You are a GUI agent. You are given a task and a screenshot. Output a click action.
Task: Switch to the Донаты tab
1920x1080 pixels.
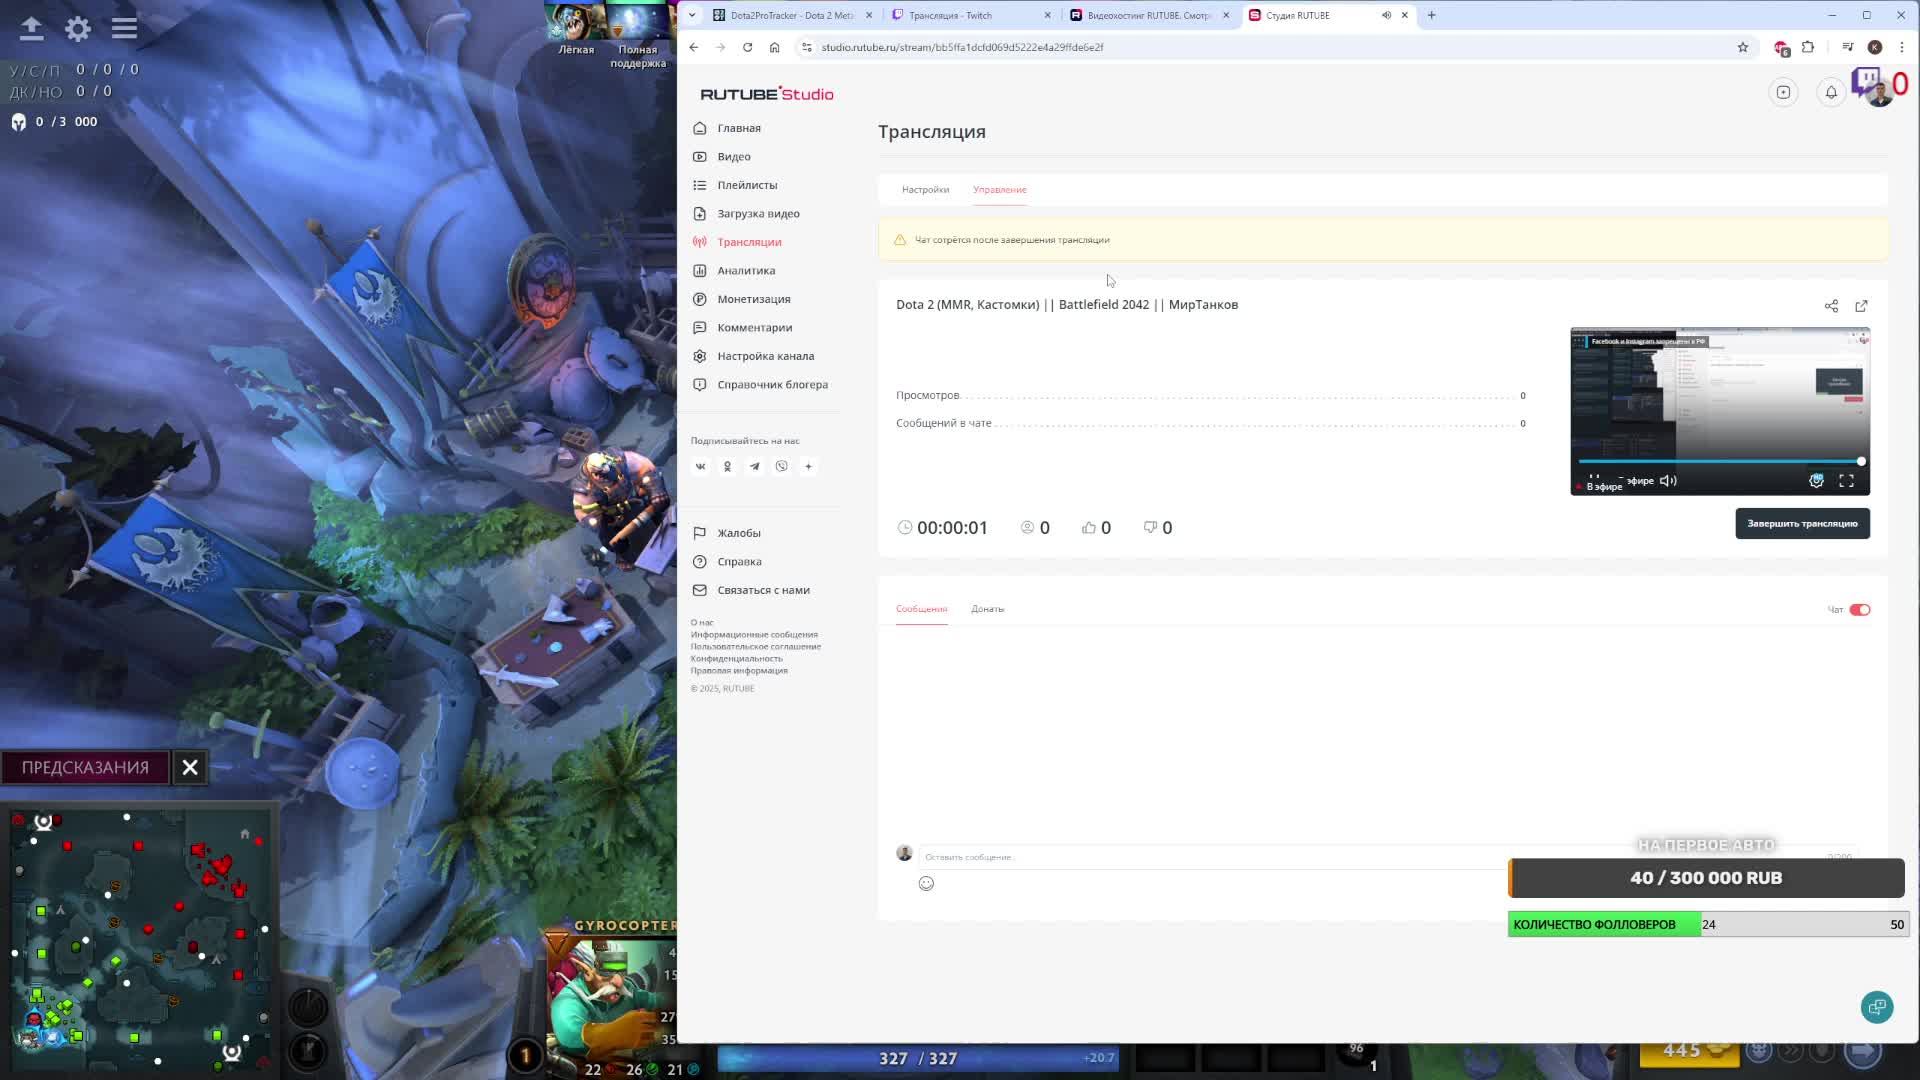click(x=987, y=609)
